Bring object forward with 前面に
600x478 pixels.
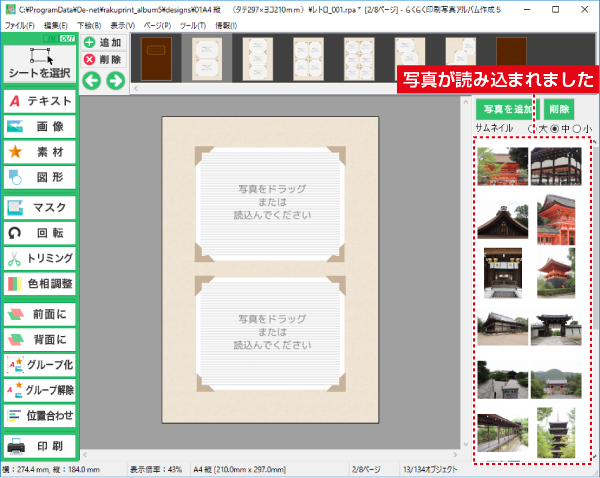(39, 314)
